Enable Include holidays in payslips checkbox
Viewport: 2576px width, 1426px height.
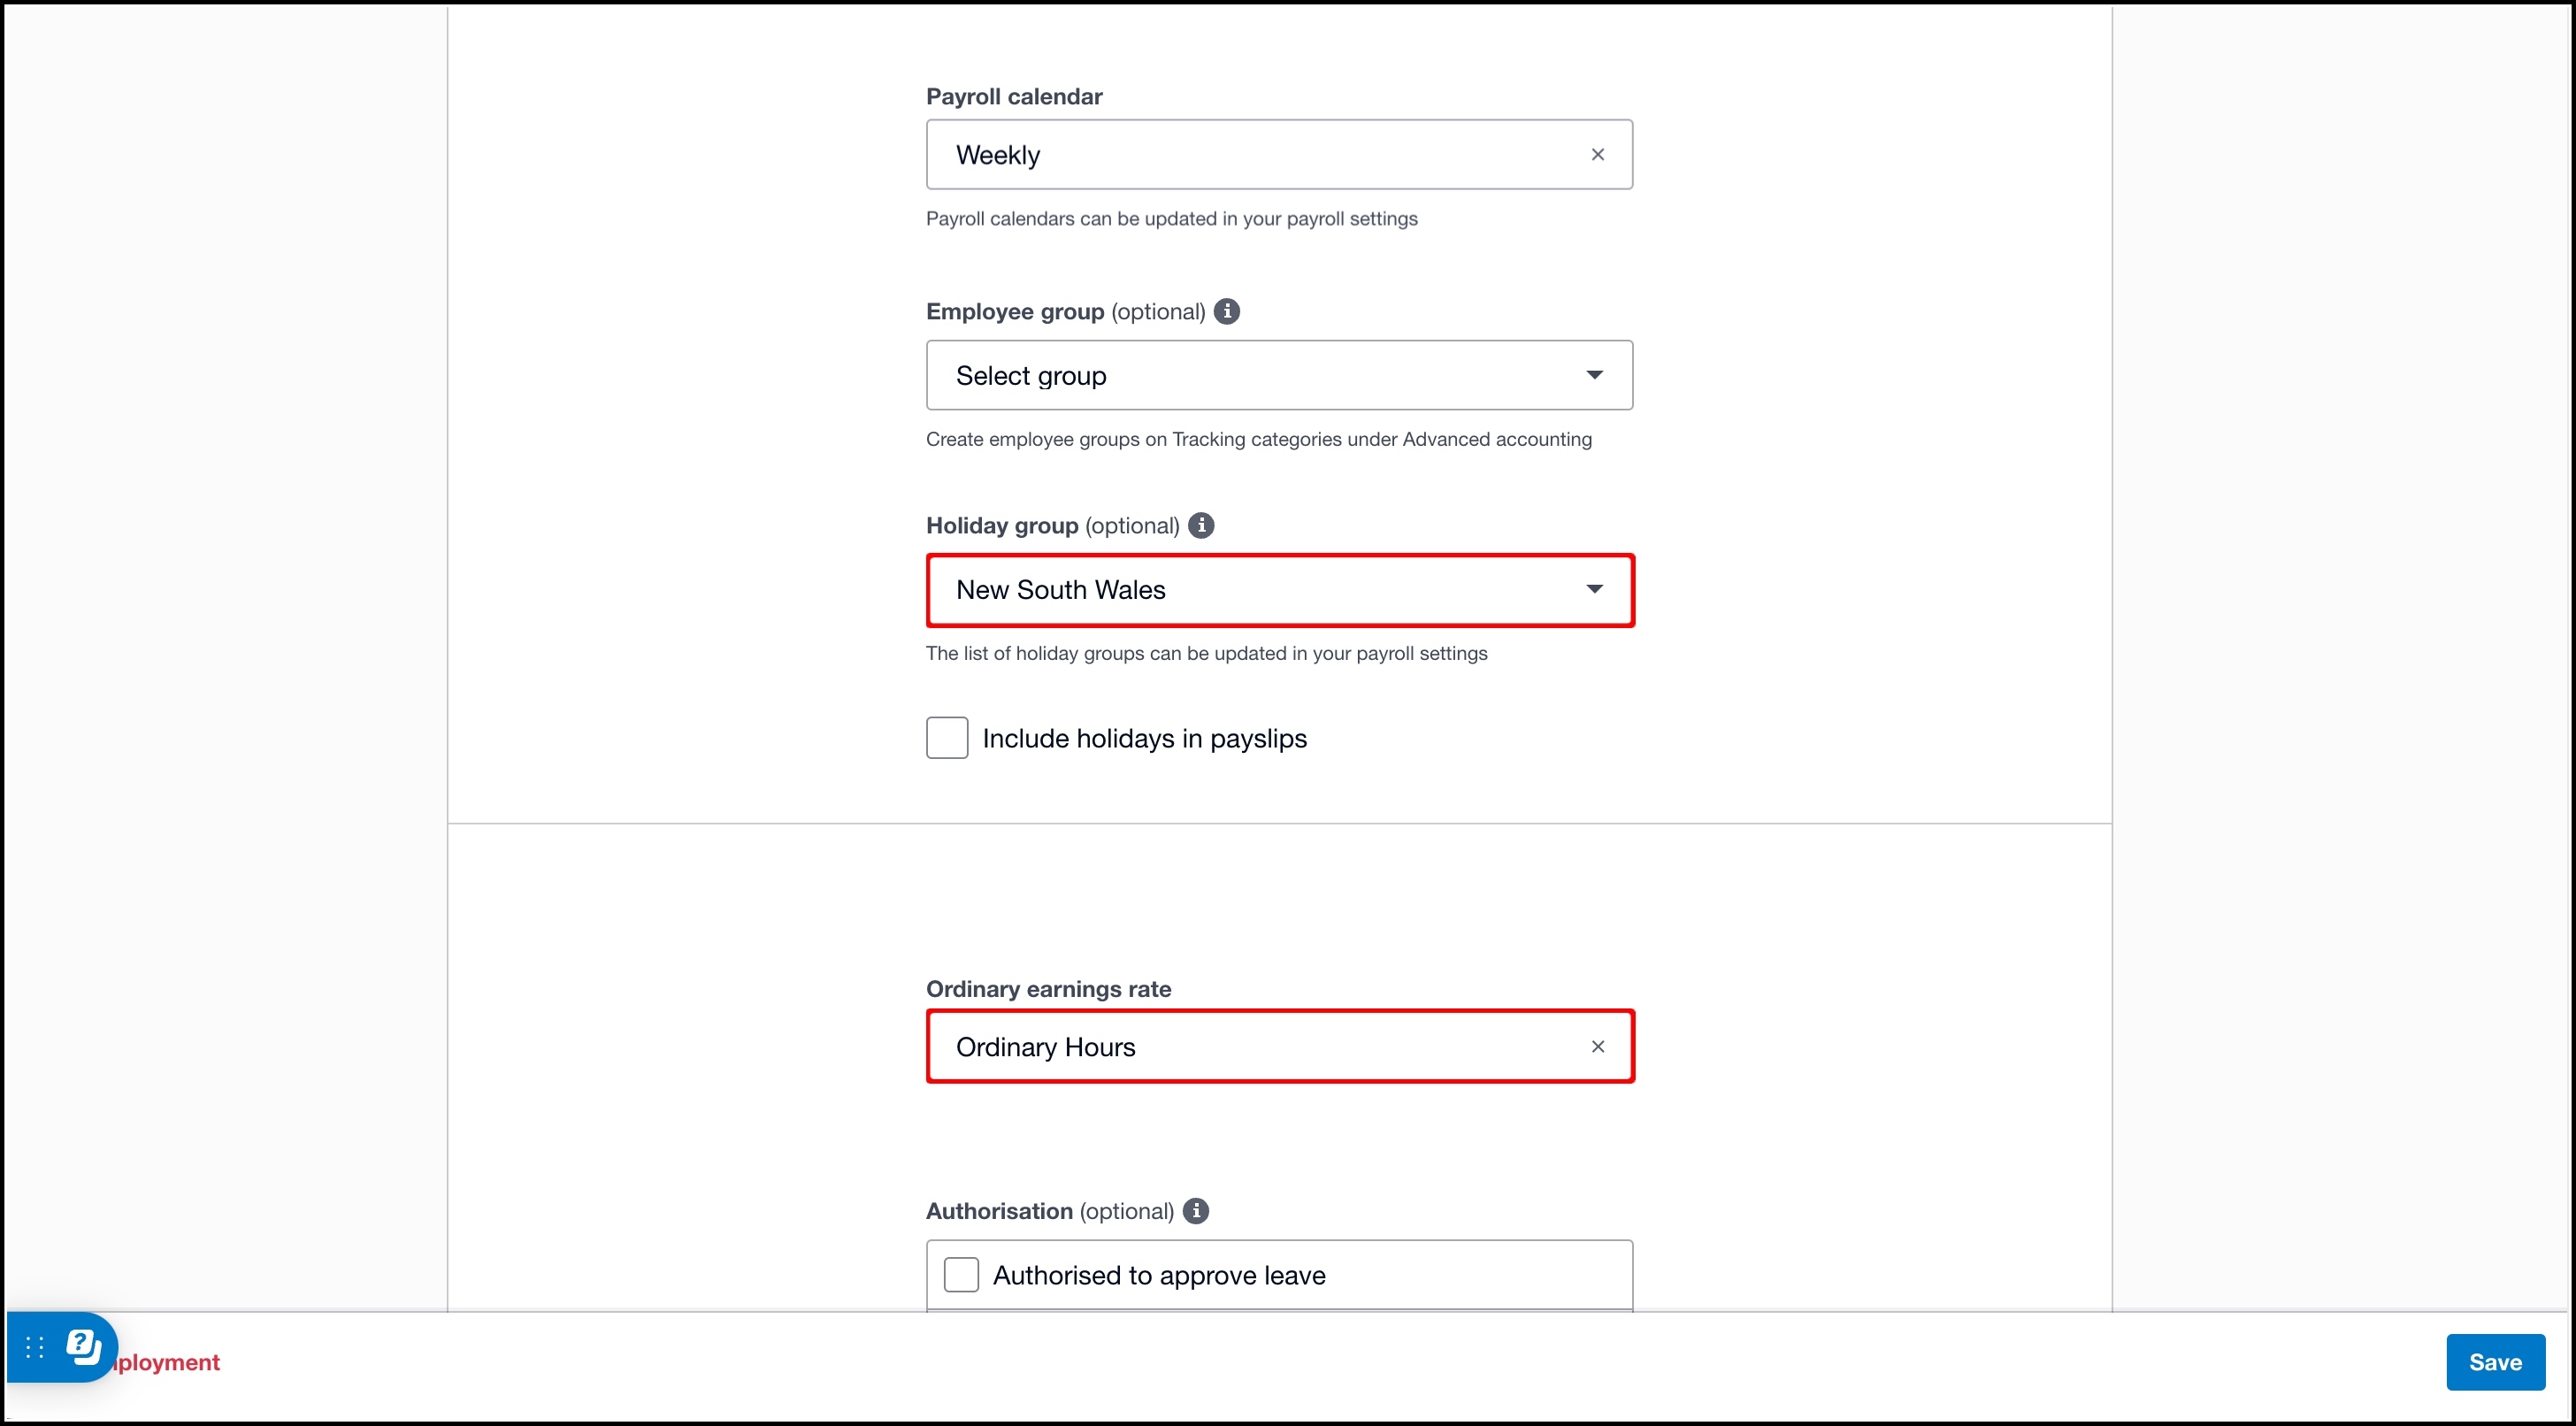tap(946, 738)
